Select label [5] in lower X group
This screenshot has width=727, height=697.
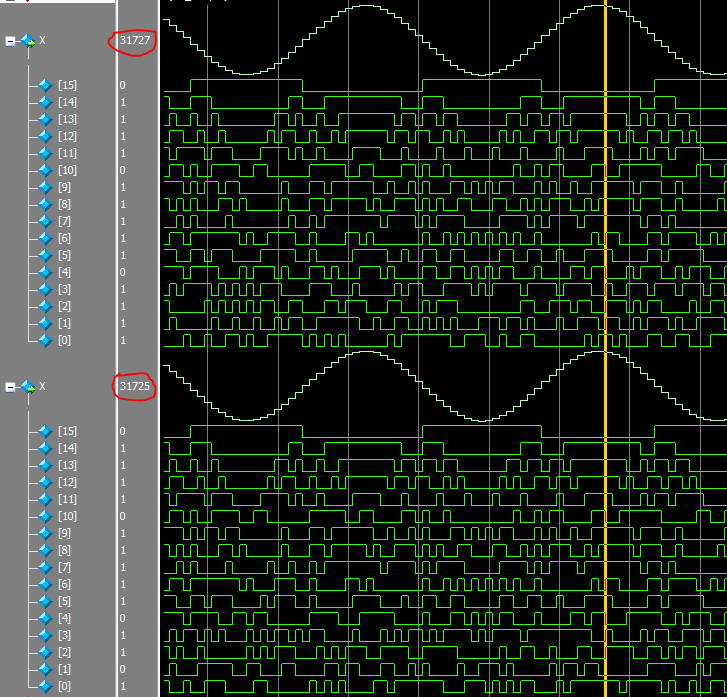click(64, 601)
